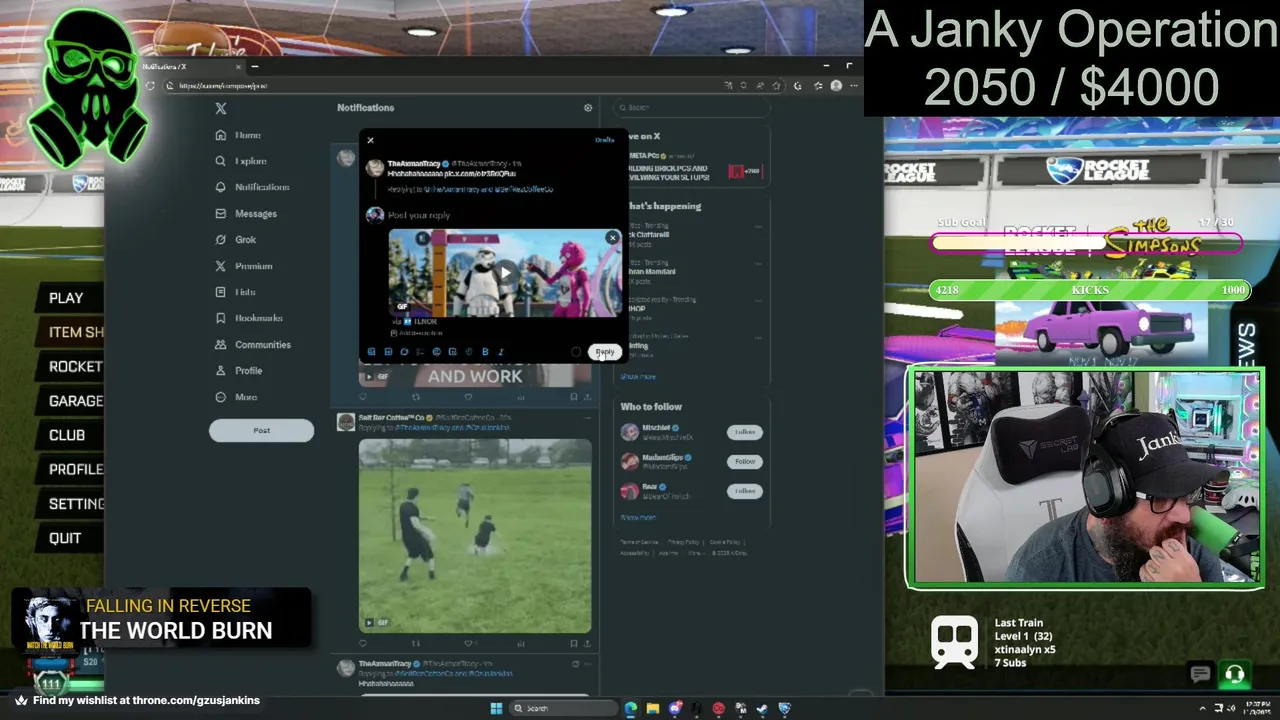Select PLAY in Rocket League menu

pos(66,298)
